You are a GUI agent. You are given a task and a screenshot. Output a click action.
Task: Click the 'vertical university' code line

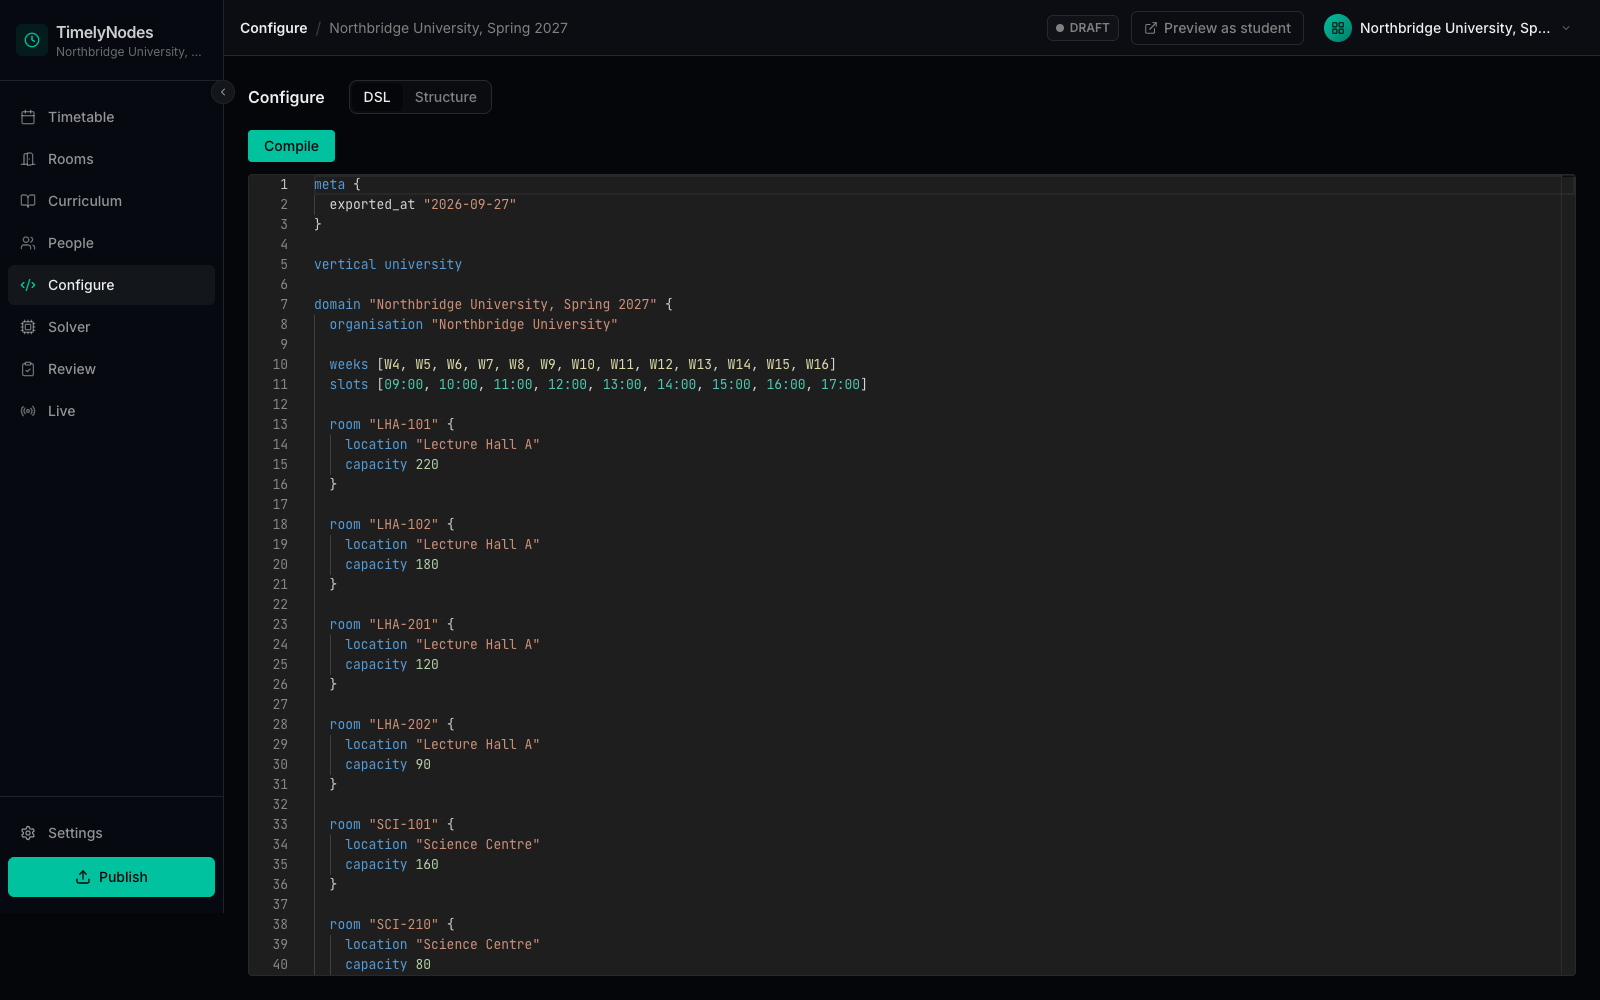pos(388,264)
